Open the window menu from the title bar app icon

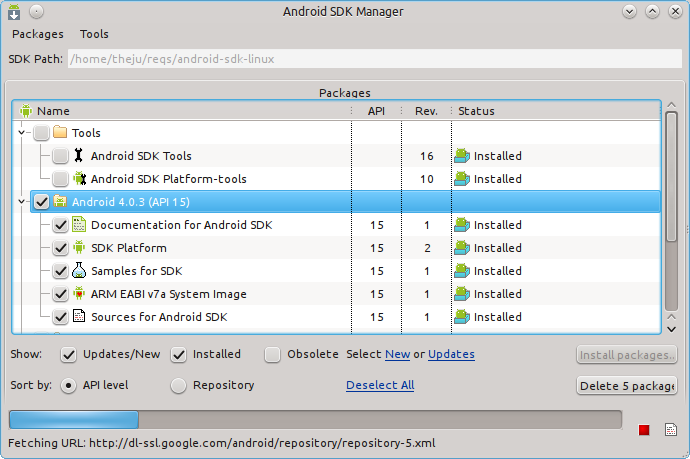tap(14, 12)
